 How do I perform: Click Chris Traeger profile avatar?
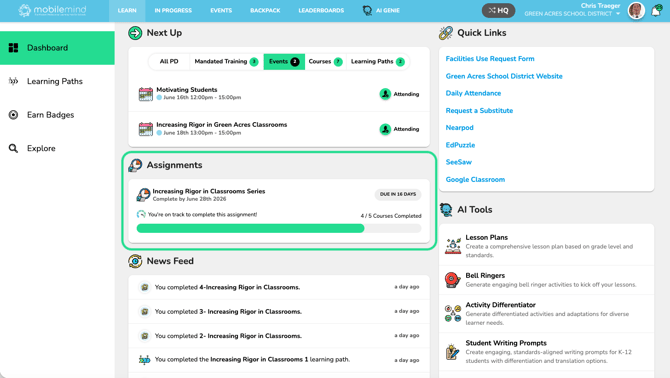pyautogui.click(x=636, y=11)
